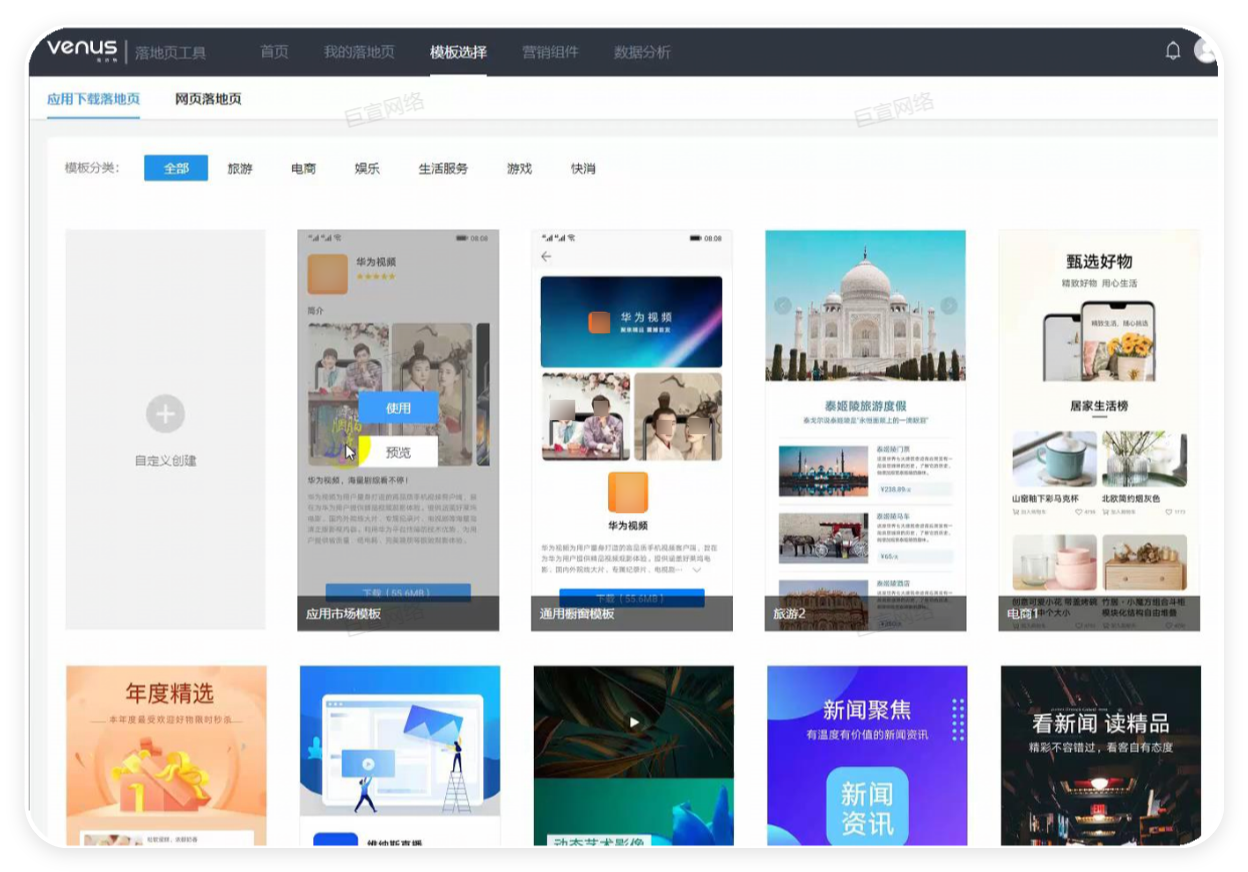The height and width of the screenshot is (872, 1248).
Task: Click the orange app icon in 通用橱窗模板
Action: click(628, 492)
